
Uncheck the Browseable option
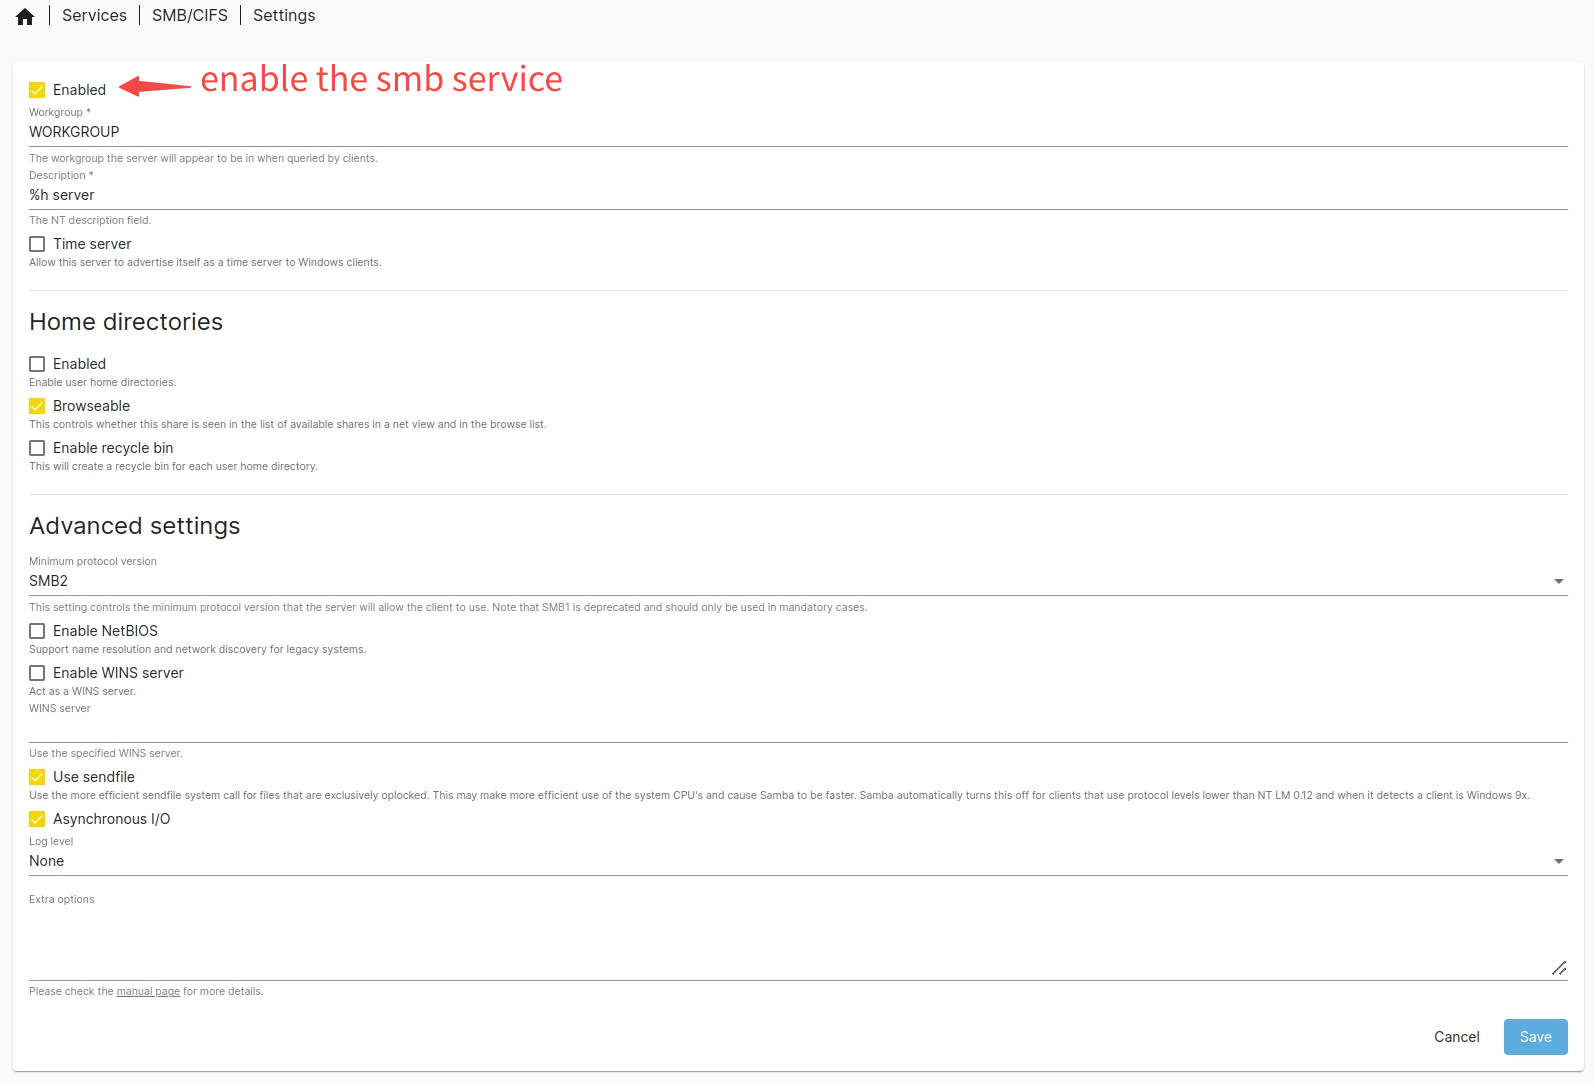click(x=37, y=406)
